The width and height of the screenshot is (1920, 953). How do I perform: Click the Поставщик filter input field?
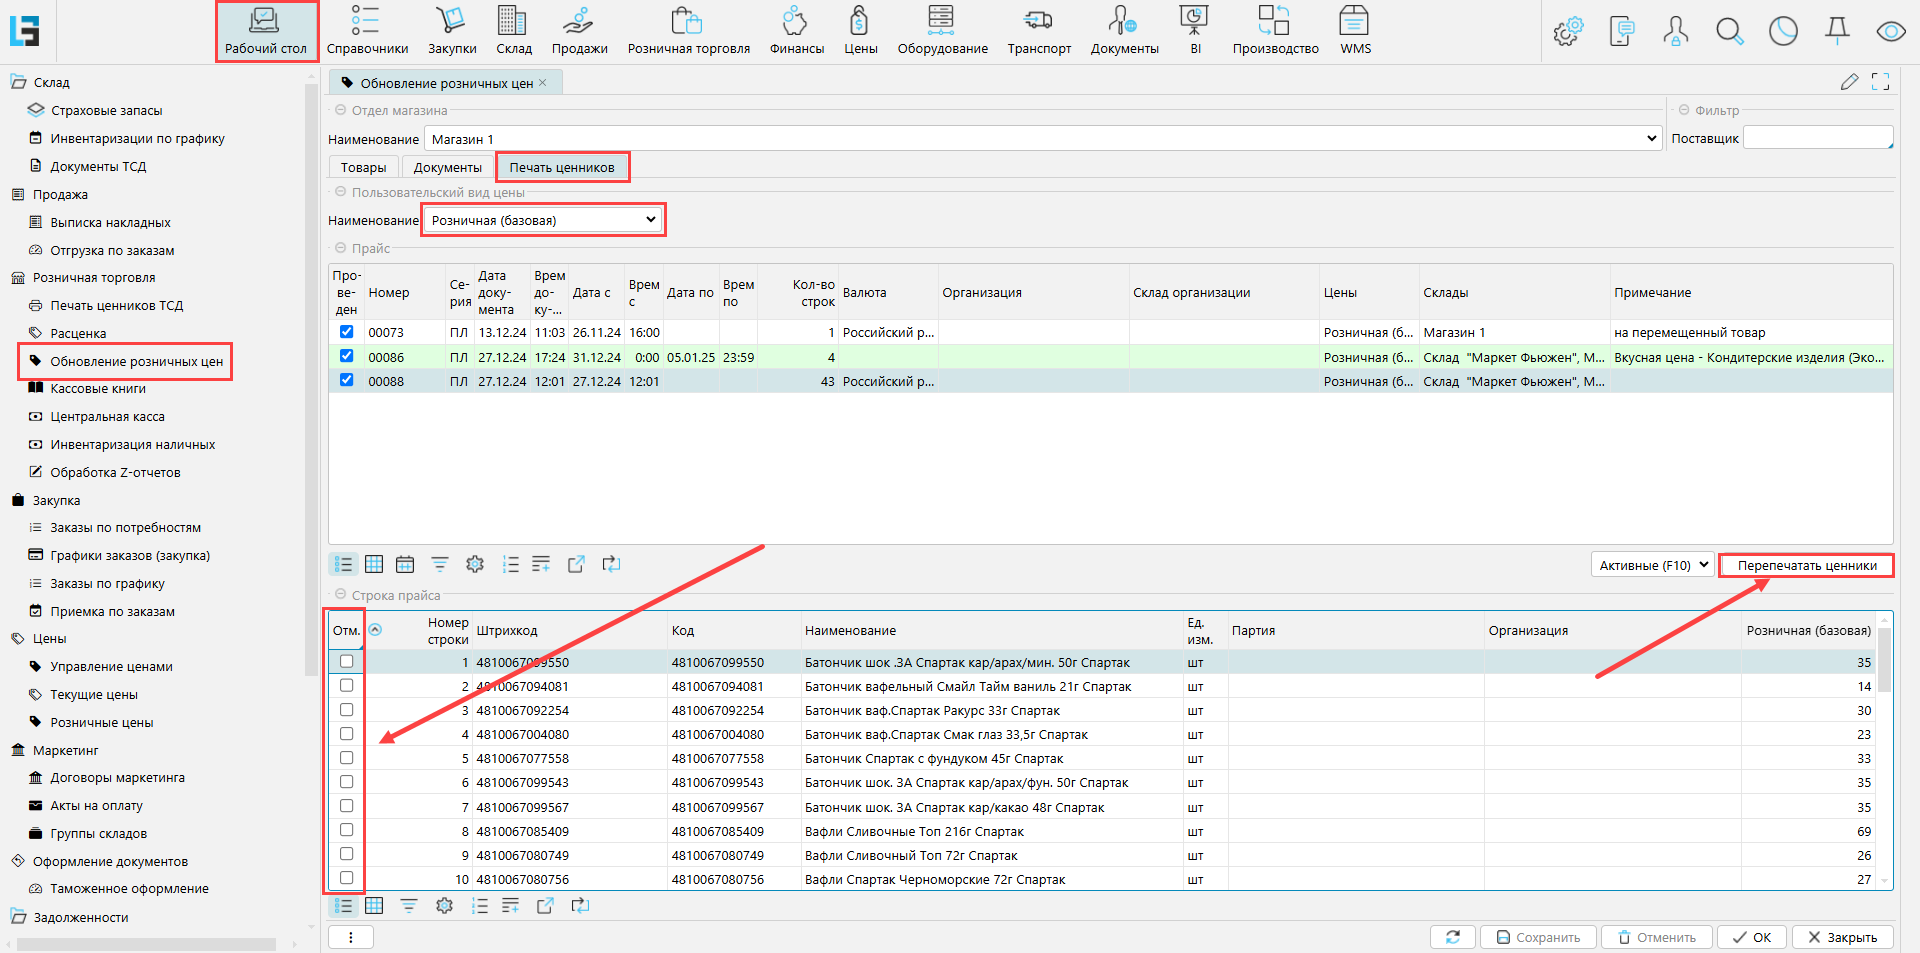tap(1817, 139)
